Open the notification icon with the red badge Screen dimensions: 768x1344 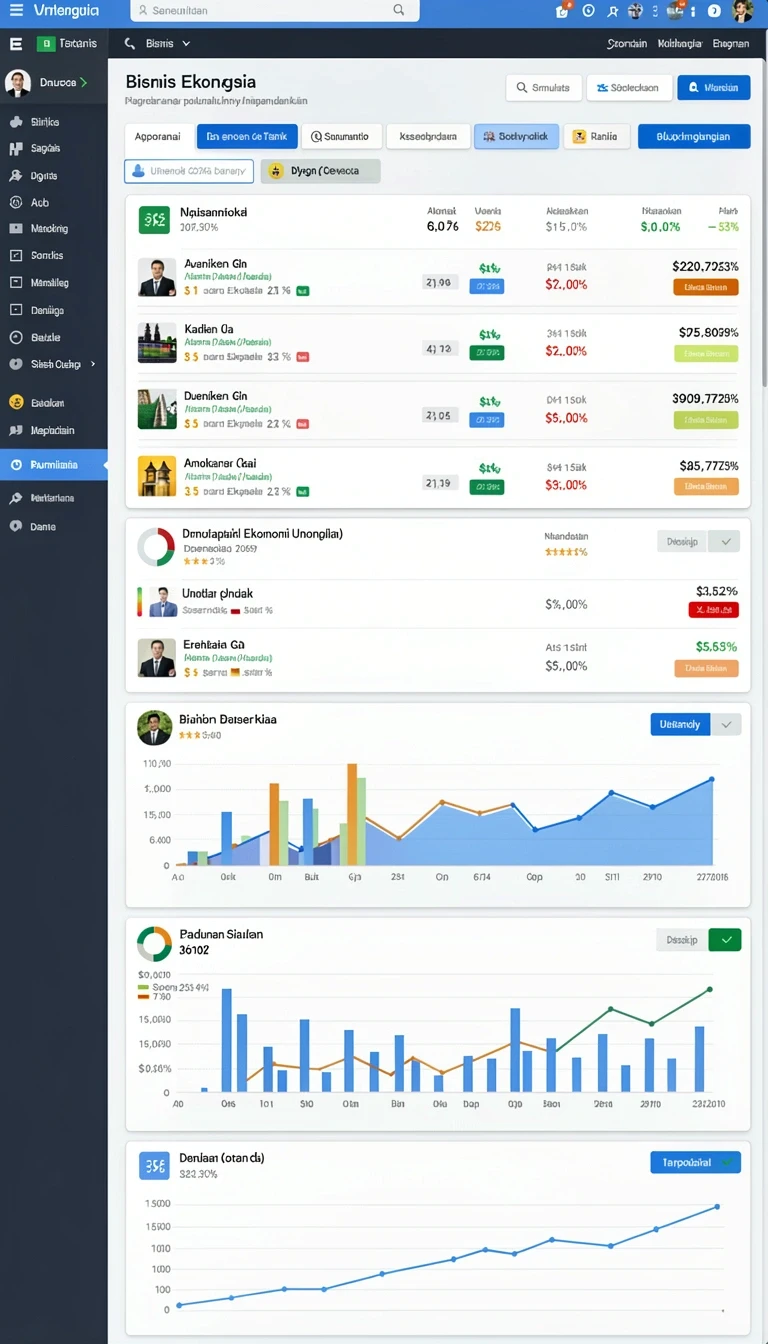point(562,10)
